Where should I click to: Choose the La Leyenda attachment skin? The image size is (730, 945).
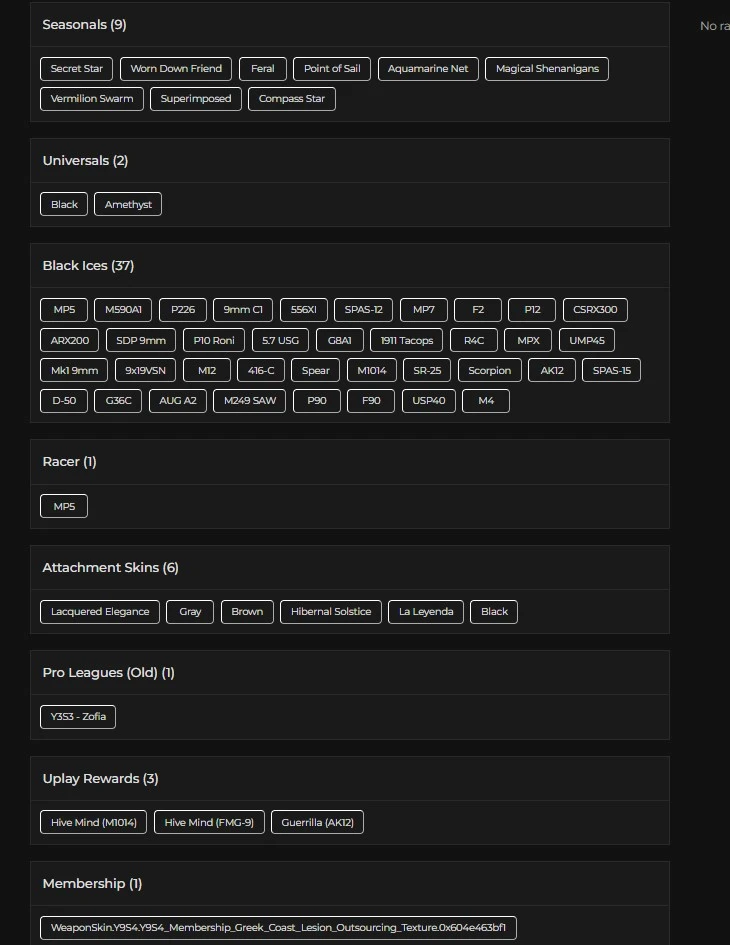(x=426, y=612)
